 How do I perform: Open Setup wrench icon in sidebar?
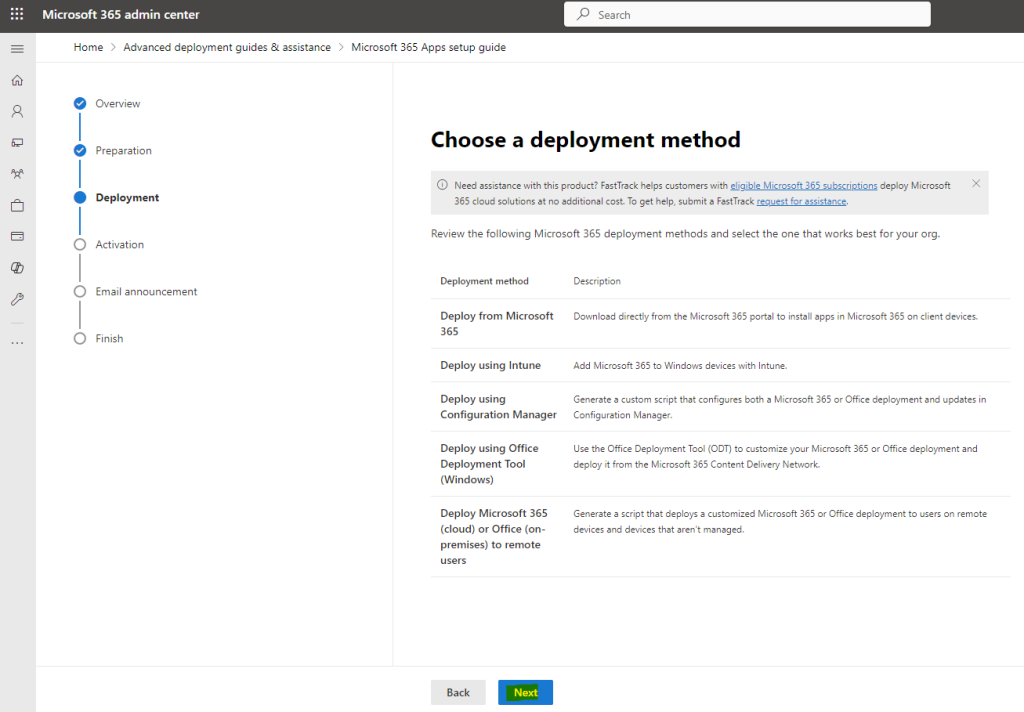point(18,299)
